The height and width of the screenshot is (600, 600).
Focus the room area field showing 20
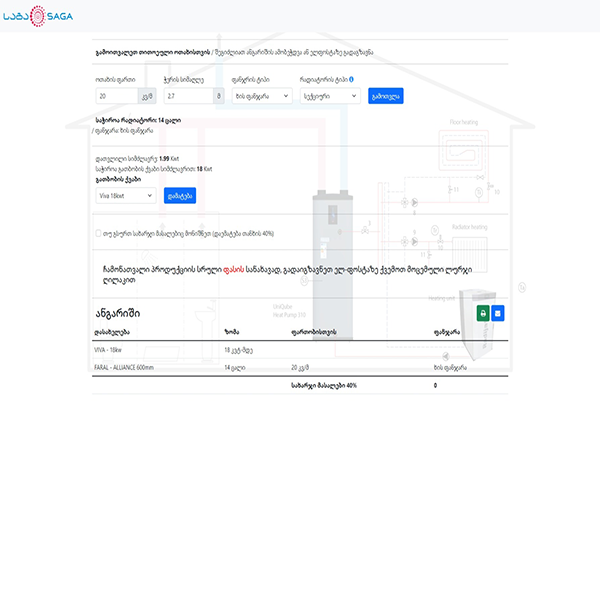click(117, 96)
